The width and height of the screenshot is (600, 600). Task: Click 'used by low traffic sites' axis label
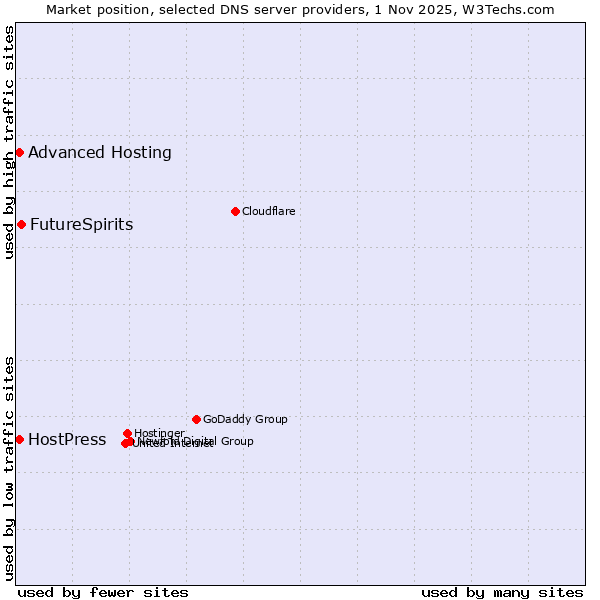click(9, 468)
